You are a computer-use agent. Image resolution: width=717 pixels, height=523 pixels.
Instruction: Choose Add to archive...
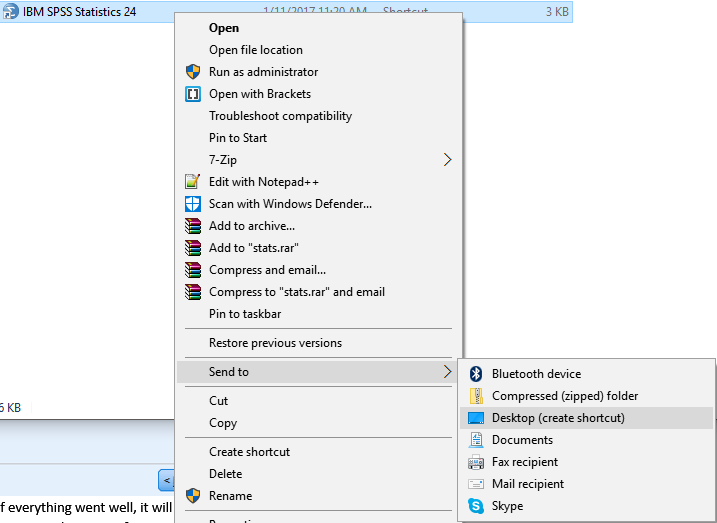pyautogui.click(x=318, y=226)
